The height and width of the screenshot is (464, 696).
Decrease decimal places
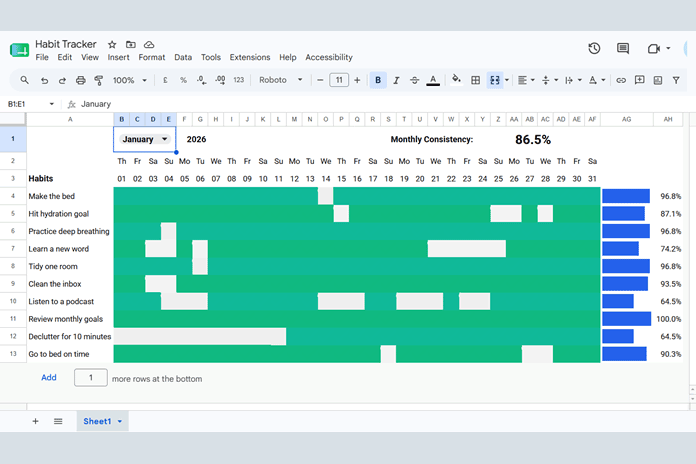202,80
